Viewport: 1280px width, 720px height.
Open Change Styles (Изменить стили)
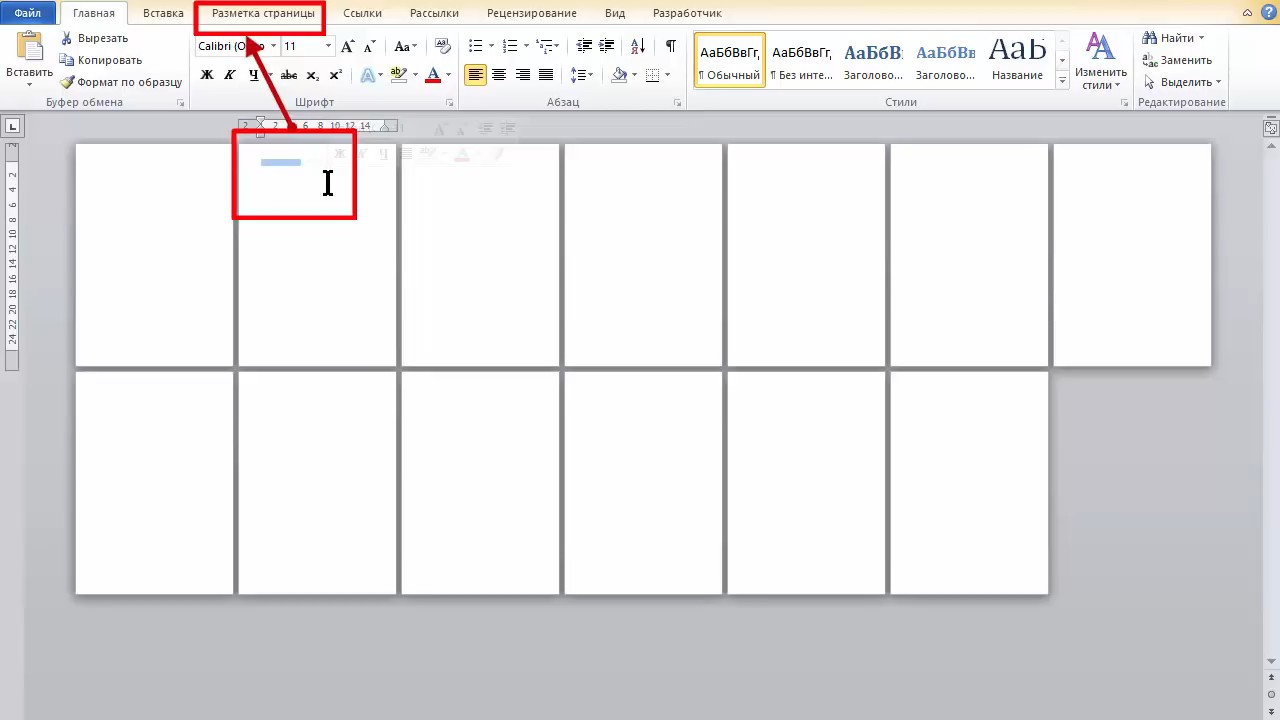click(1101, 60)
